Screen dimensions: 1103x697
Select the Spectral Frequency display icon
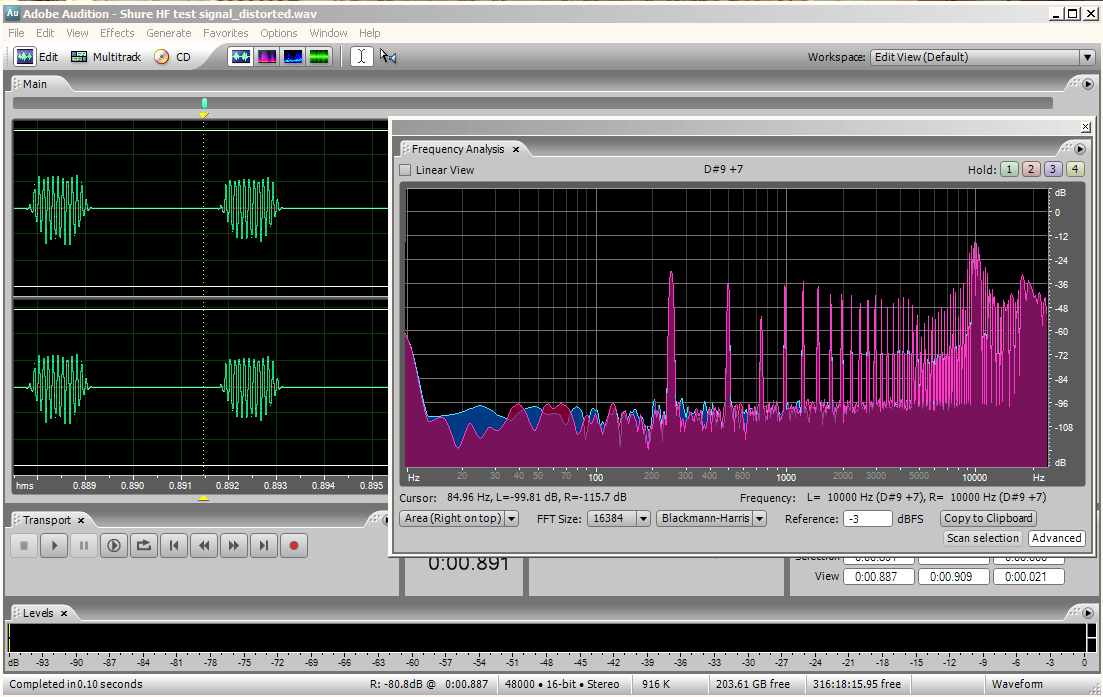click(x=267, y=56)
